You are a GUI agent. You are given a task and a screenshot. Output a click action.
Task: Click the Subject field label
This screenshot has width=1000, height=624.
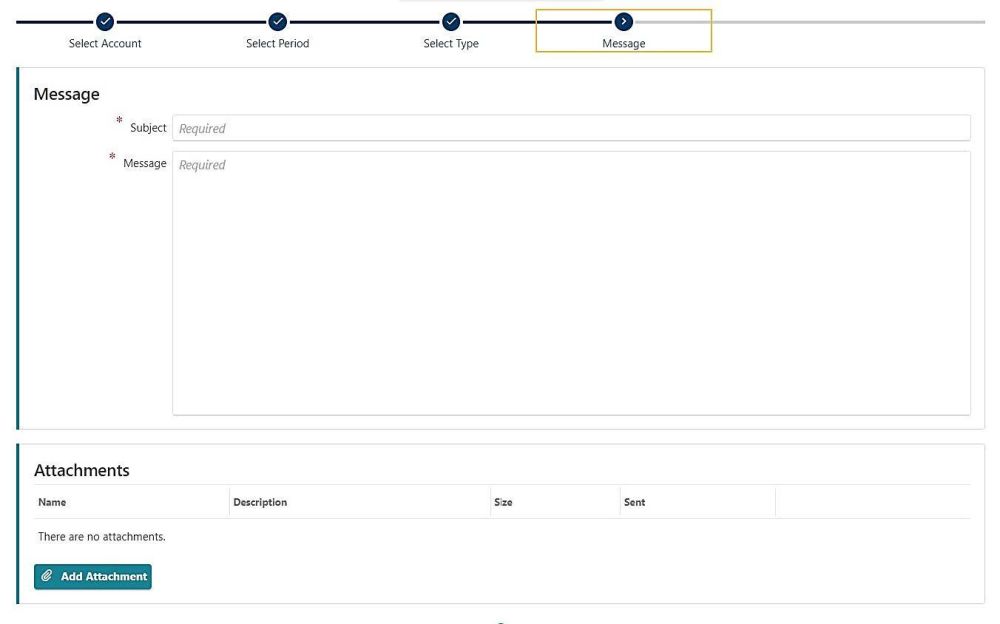148,128
